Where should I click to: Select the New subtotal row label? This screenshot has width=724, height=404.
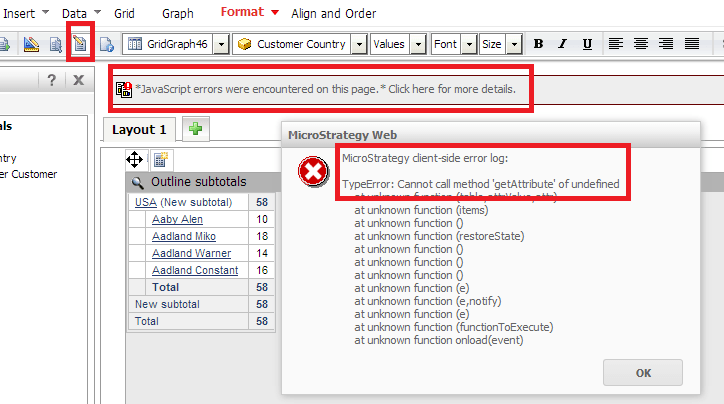[x=167, y=304]
